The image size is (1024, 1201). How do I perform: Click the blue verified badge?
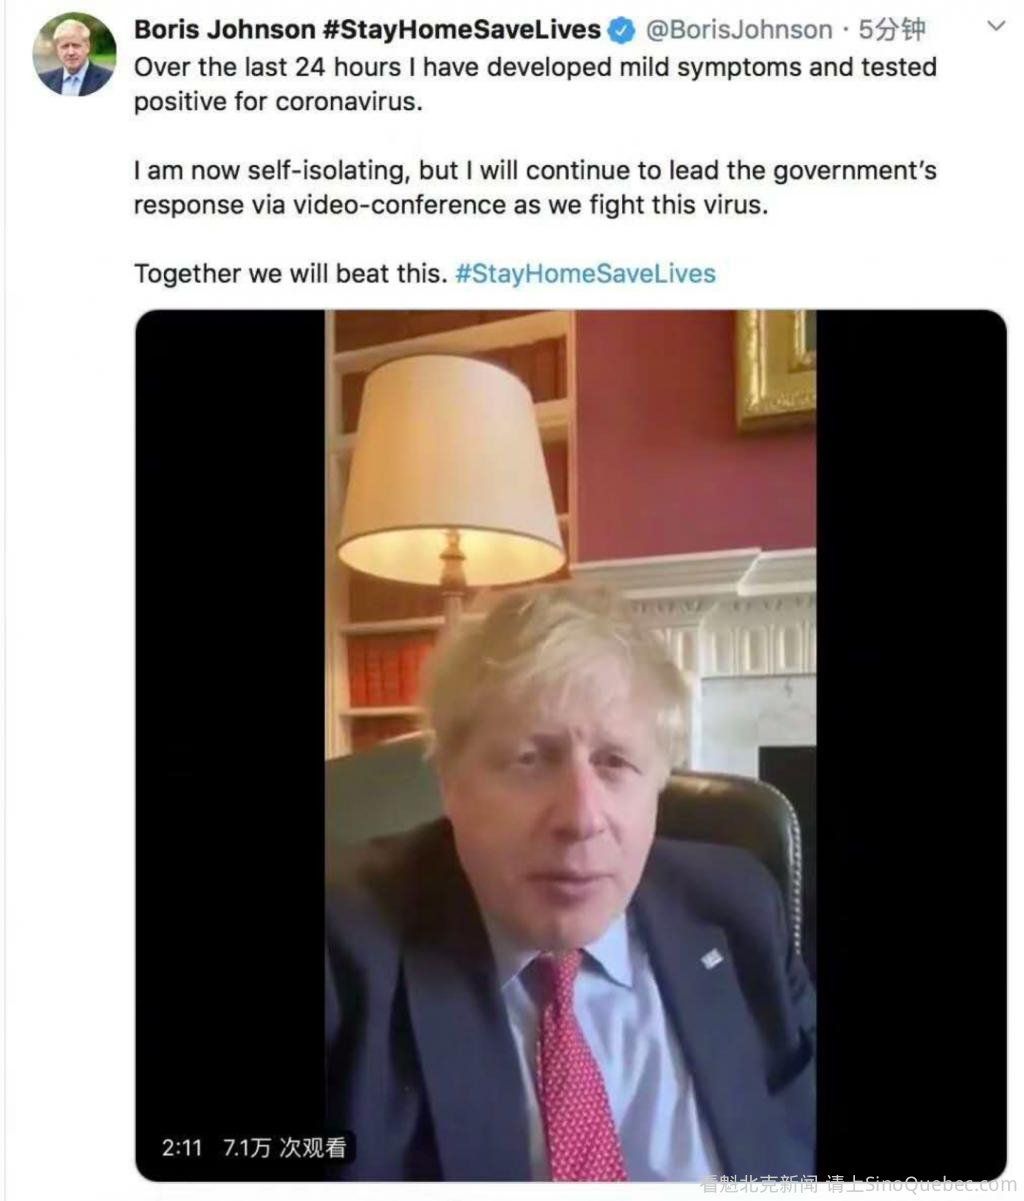tap(622, 31)
